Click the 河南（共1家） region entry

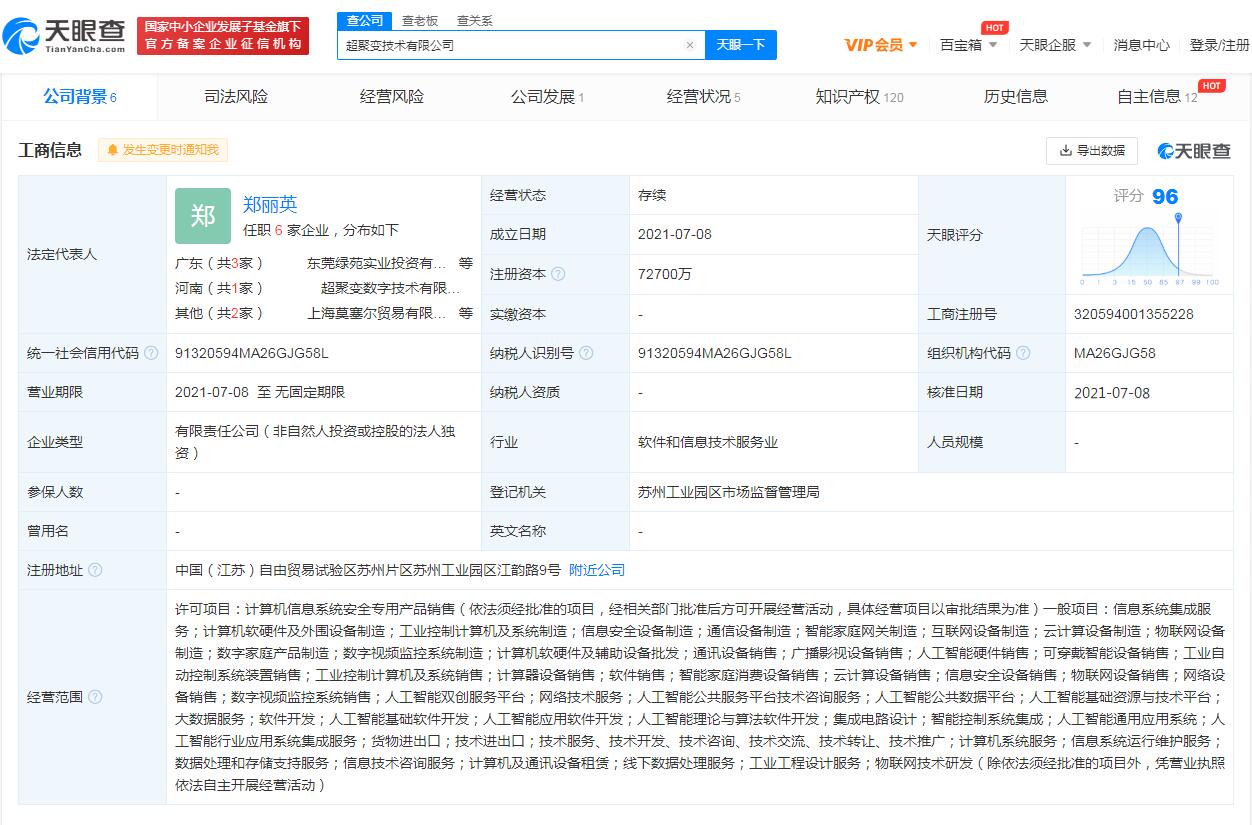220,288
